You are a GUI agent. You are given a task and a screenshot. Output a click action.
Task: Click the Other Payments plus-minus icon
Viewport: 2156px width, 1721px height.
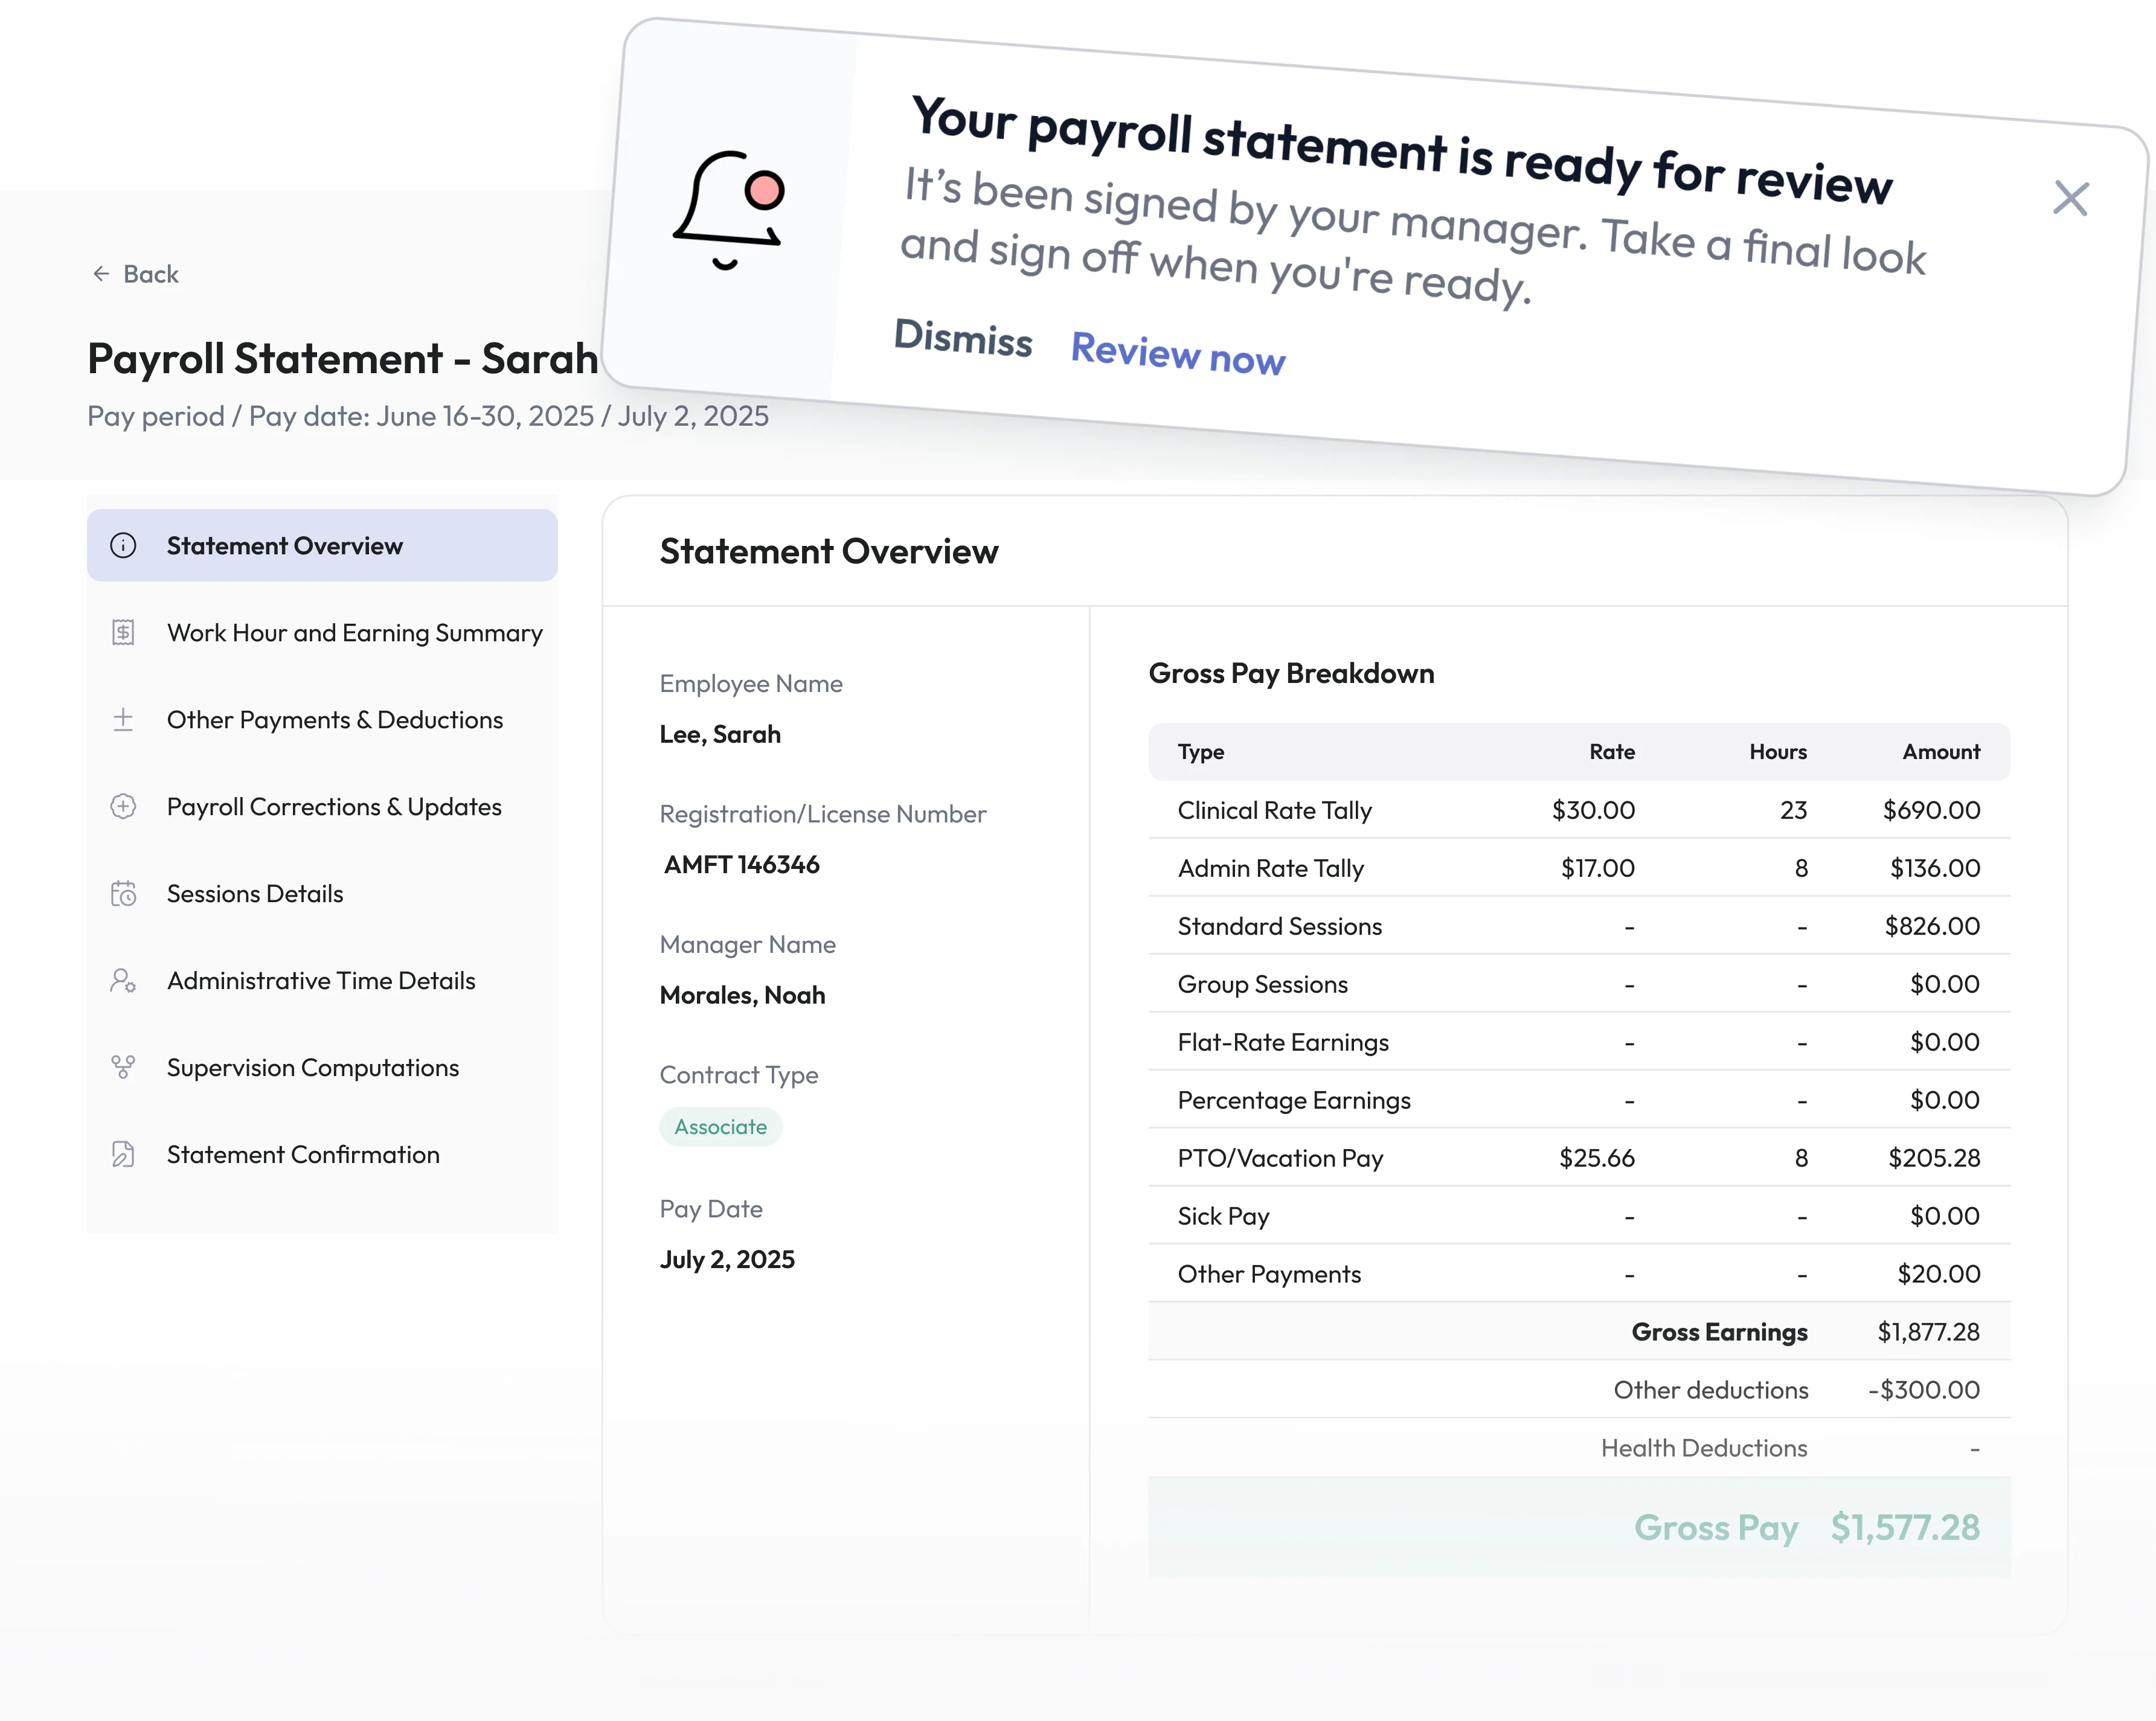click(123, 720)
